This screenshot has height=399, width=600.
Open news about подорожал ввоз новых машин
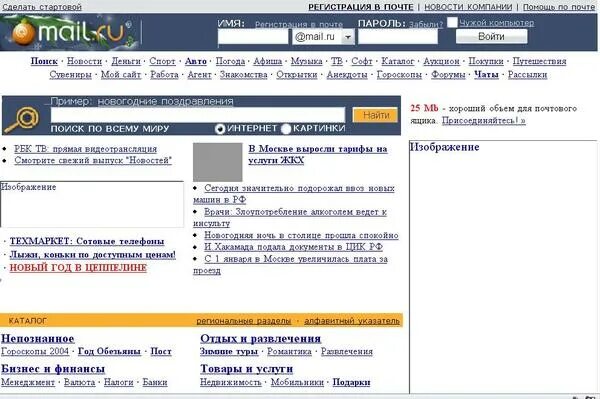tap(294, 194)
